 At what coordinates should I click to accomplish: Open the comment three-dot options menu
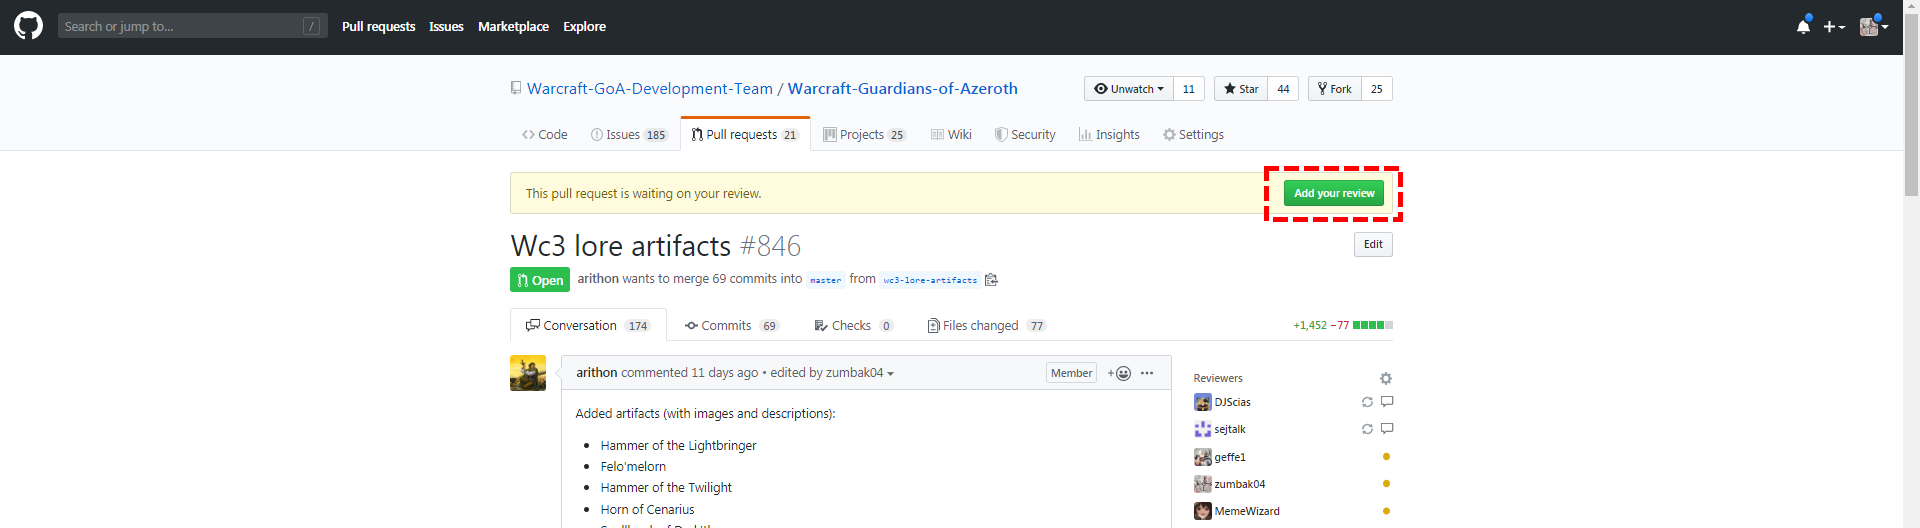tap(1147, 373)
